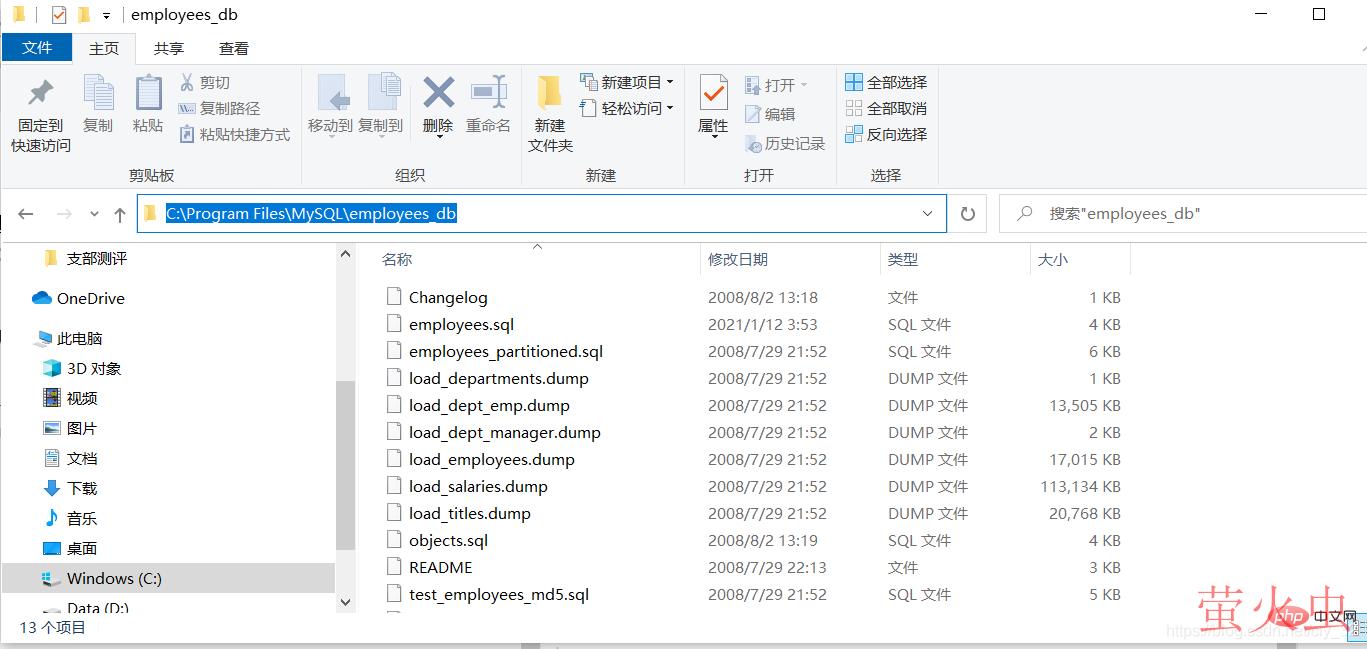Viewport: 1367px width, 649px height.
Task: Click 反向选择 to invert selection
Action: pos(886,134)
